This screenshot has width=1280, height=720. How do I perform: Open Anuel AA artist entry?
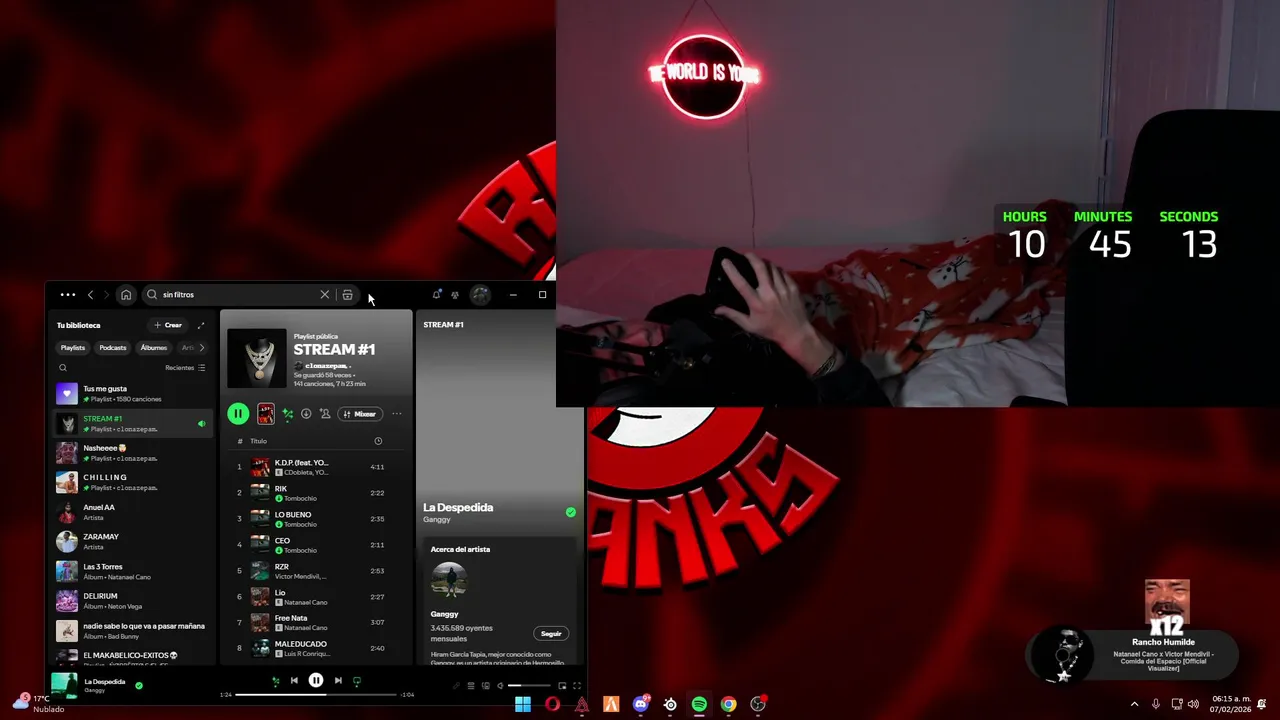133,512
